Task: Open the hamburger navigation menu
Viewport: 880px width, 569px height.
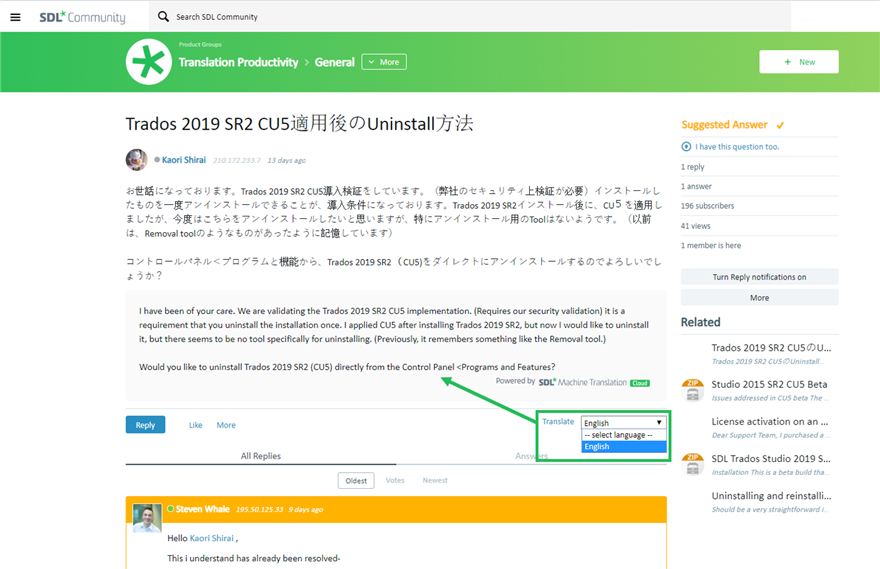Action: tap(16, 17)
